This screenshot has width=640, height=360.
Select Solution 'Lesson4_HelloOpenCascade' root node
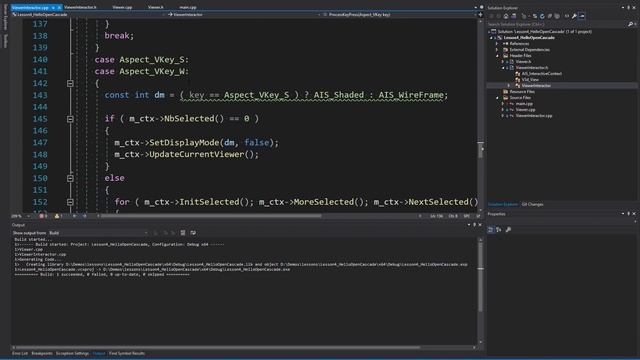click(x=544, y=31)
